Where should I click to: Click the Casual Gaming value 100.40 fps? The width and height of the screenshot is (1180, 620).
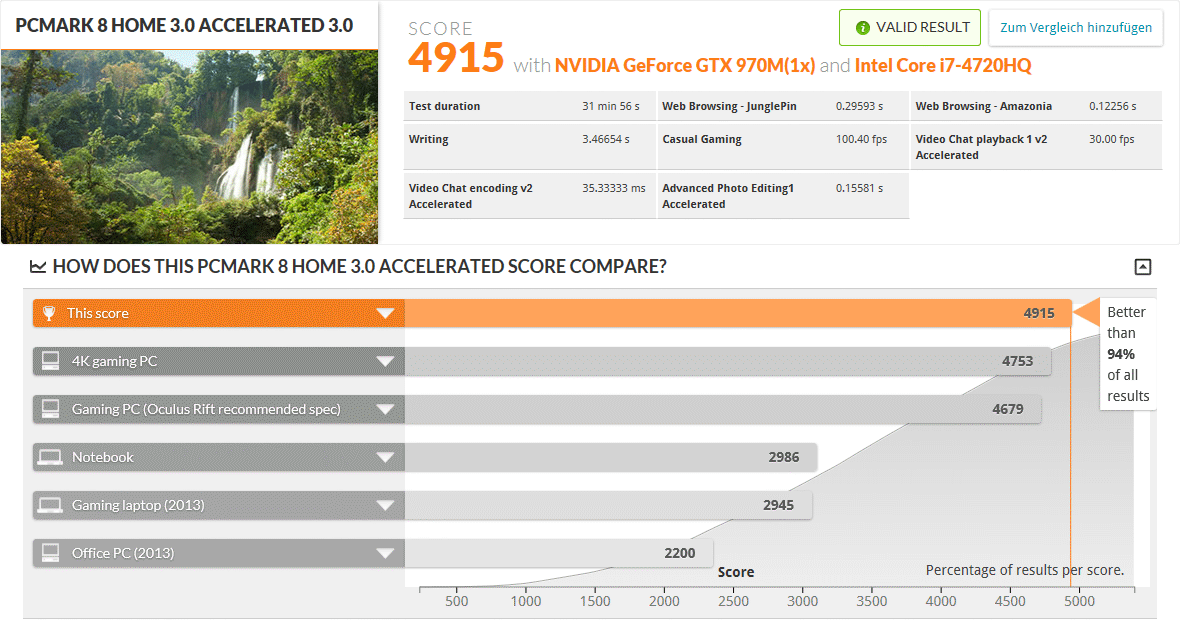point(861,139)
